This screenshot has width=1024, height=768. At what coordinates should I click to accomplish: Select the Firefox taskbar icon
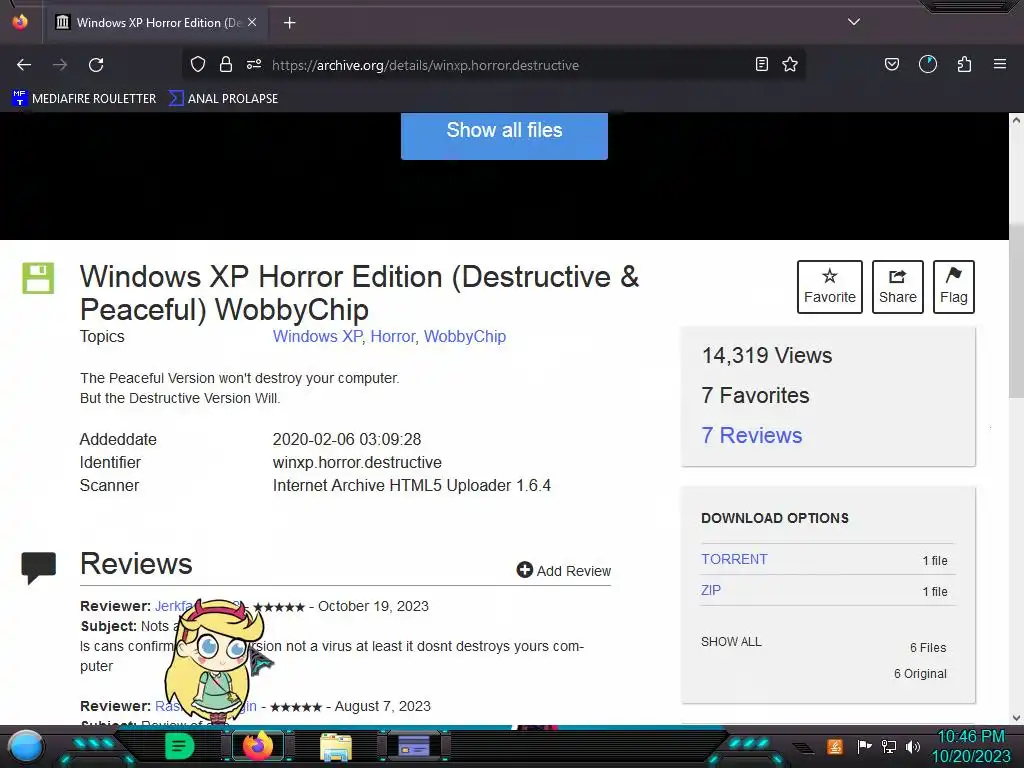(258, 746)
